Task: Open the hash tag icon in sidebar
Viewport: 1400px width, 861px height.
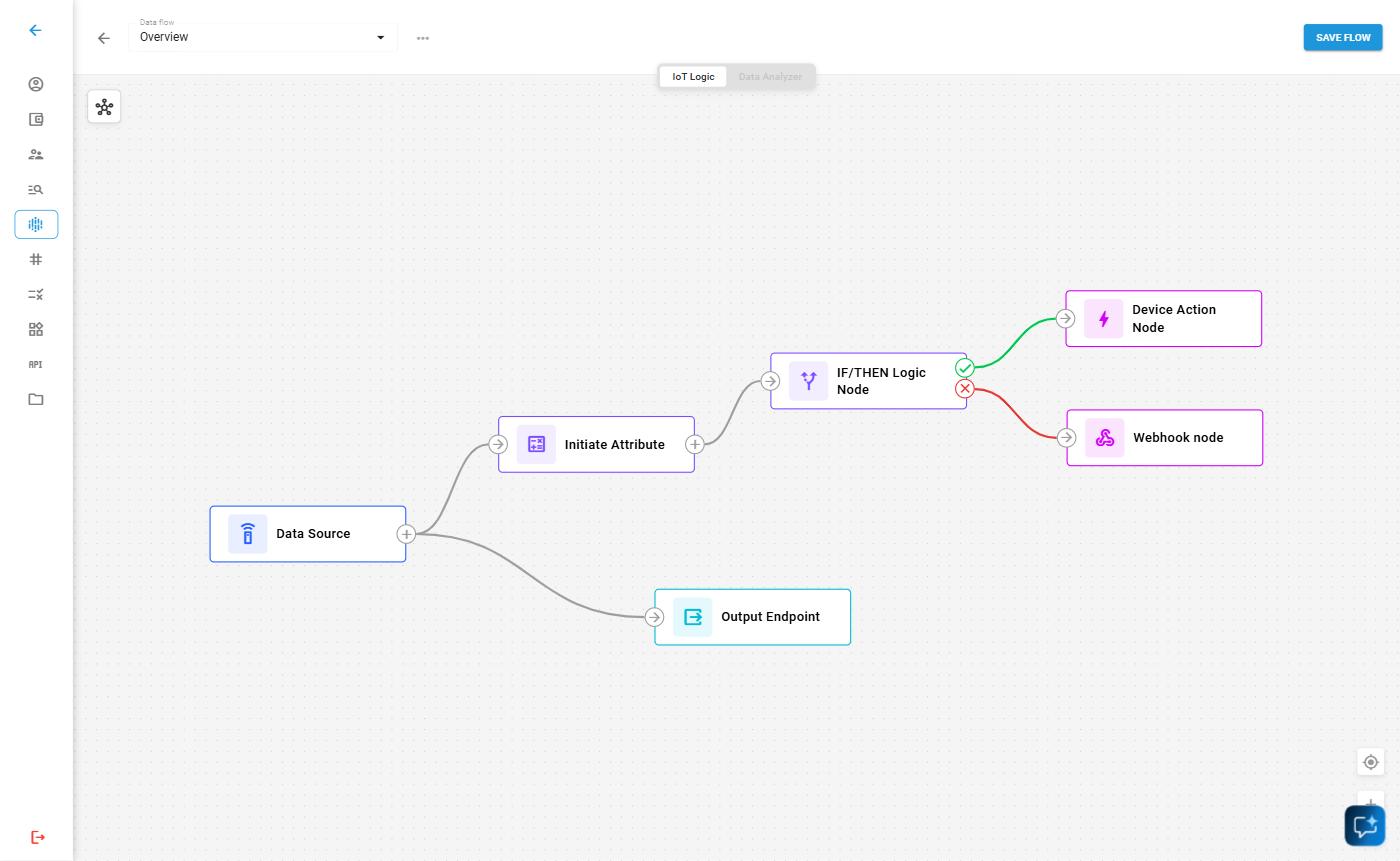Action: click(36, 259)
